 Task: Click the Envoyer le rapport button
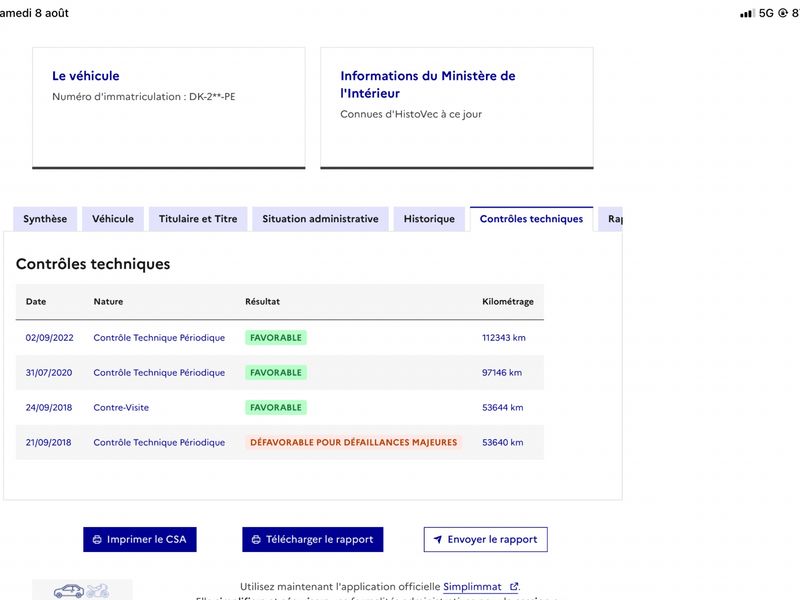pyautogui.click(x=486, y=539)
